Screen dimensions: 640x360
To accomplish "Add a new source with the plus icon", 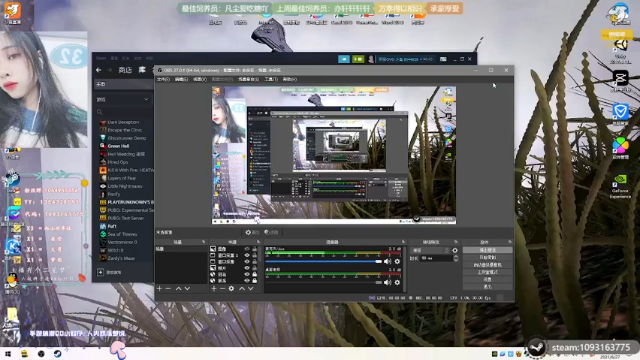I will click(x=214, y=289).
